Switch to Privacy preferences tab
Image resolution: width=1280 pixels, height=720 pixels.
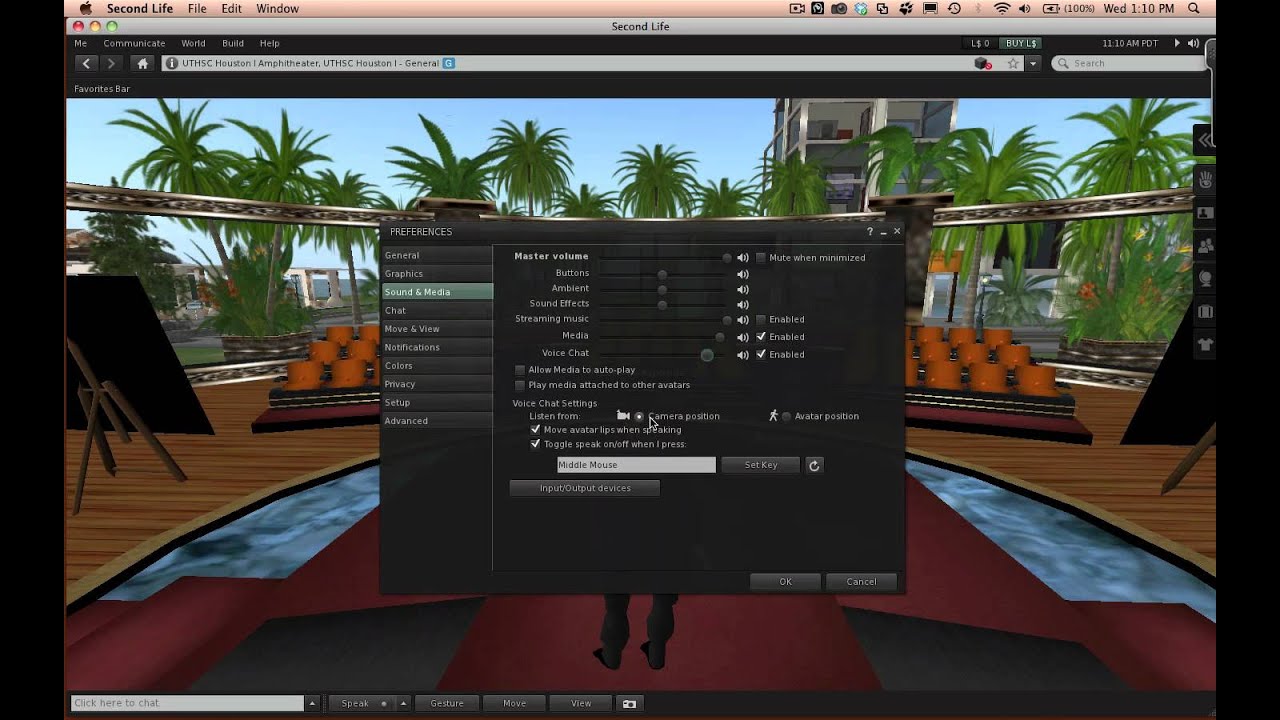coord(437,384)
